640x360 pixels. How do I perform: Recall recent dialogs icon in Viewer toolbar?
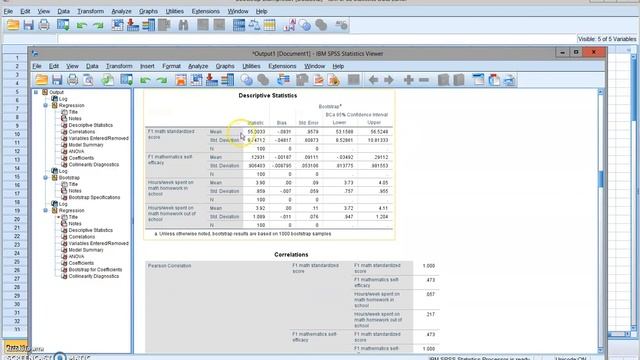127,80
